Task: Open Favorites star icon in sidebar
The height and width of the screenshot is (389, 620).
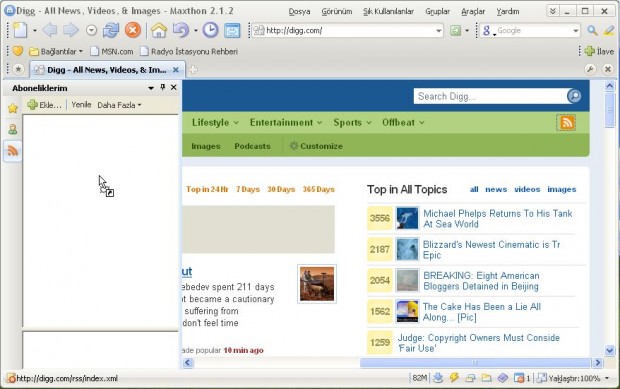Action: [x=13, y=108]
